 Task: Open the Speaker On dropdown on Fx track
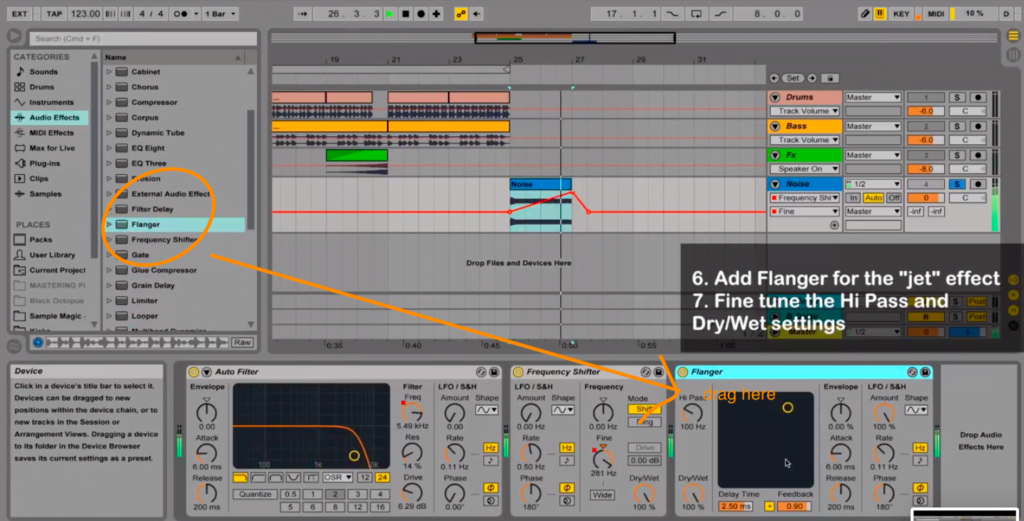[x=804, y=168]
